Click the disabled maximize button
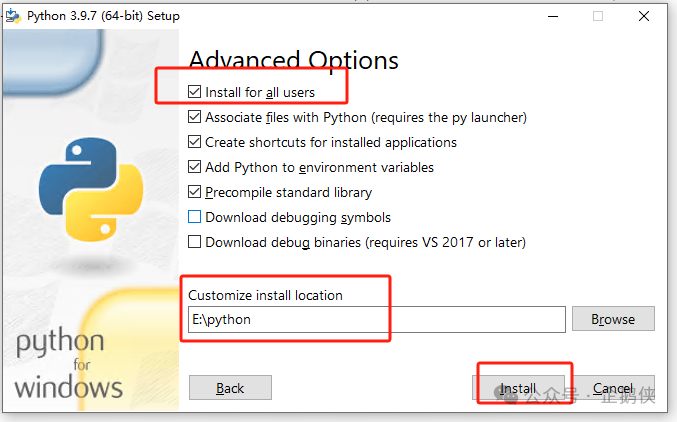Viewport: 677px width, 422px height. (598, 16)
